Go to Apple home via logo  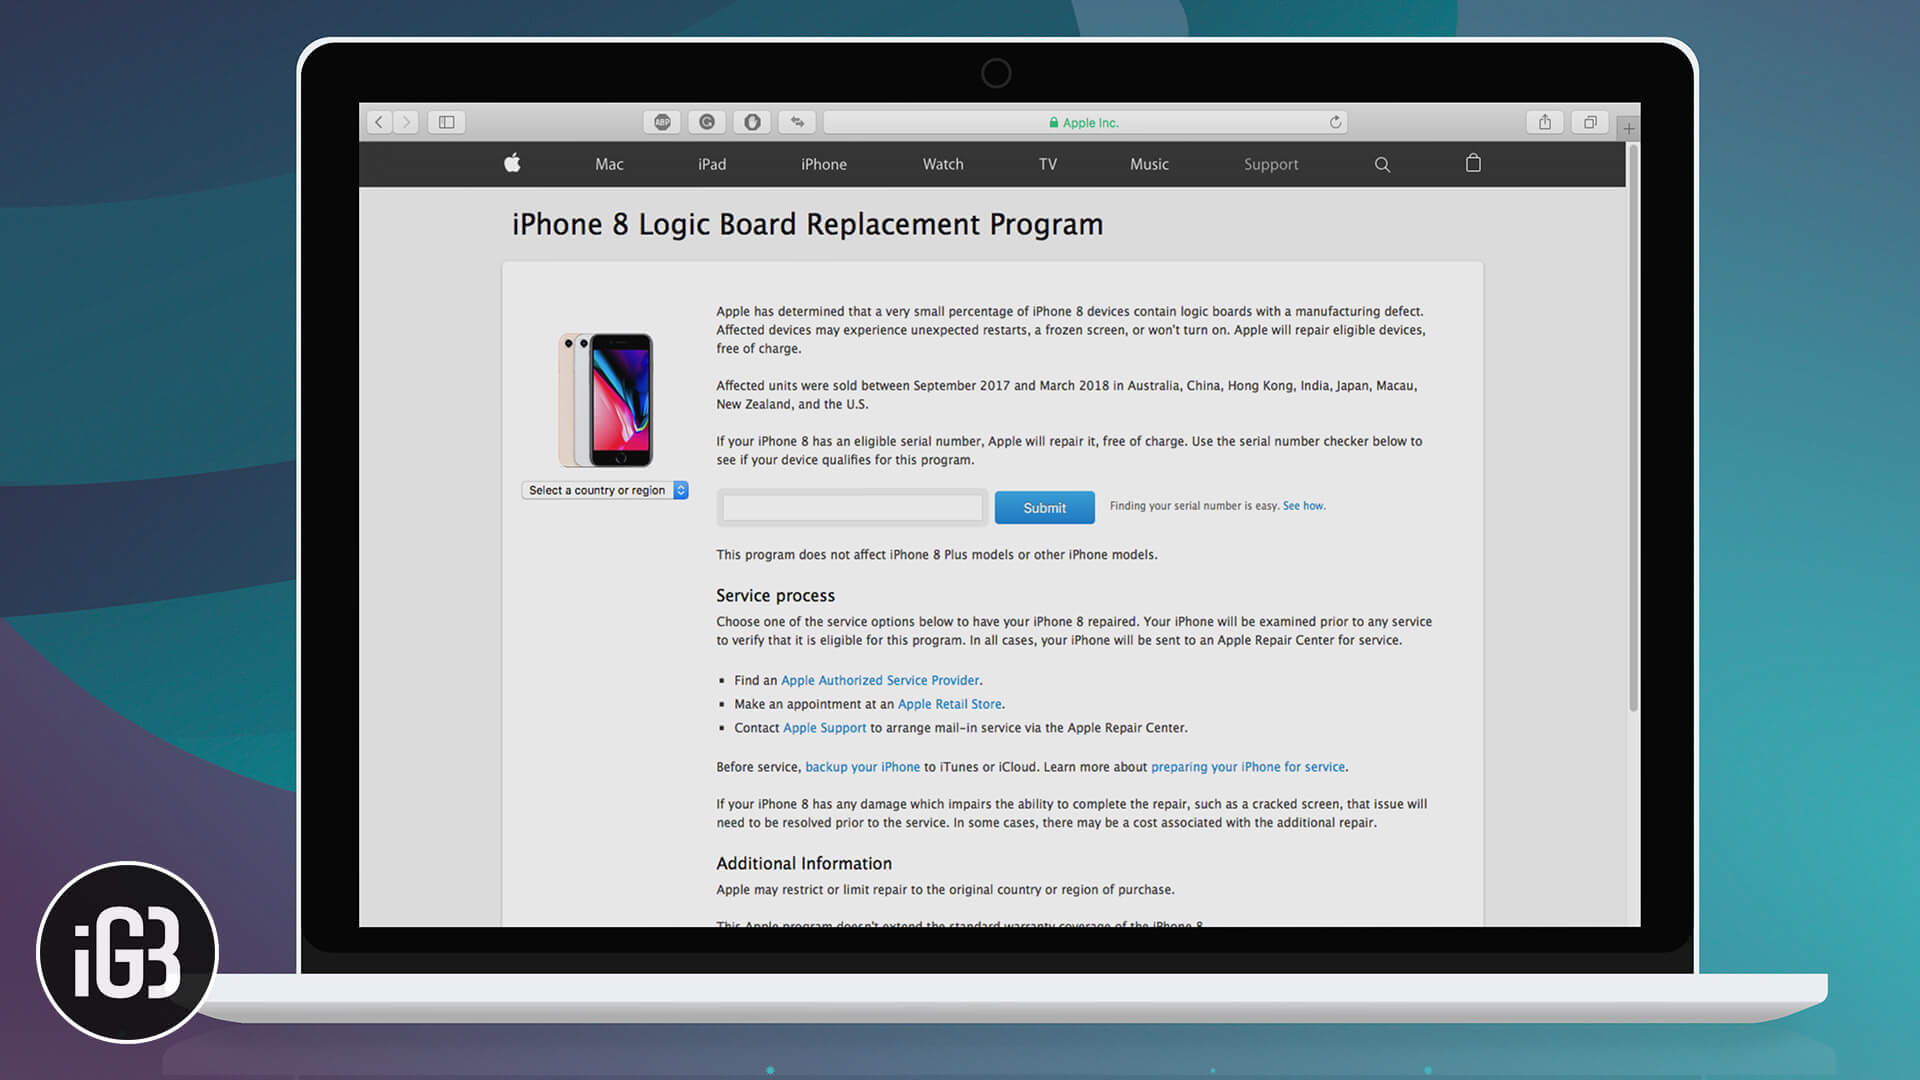pyautogui.click(x=512, y=163)
